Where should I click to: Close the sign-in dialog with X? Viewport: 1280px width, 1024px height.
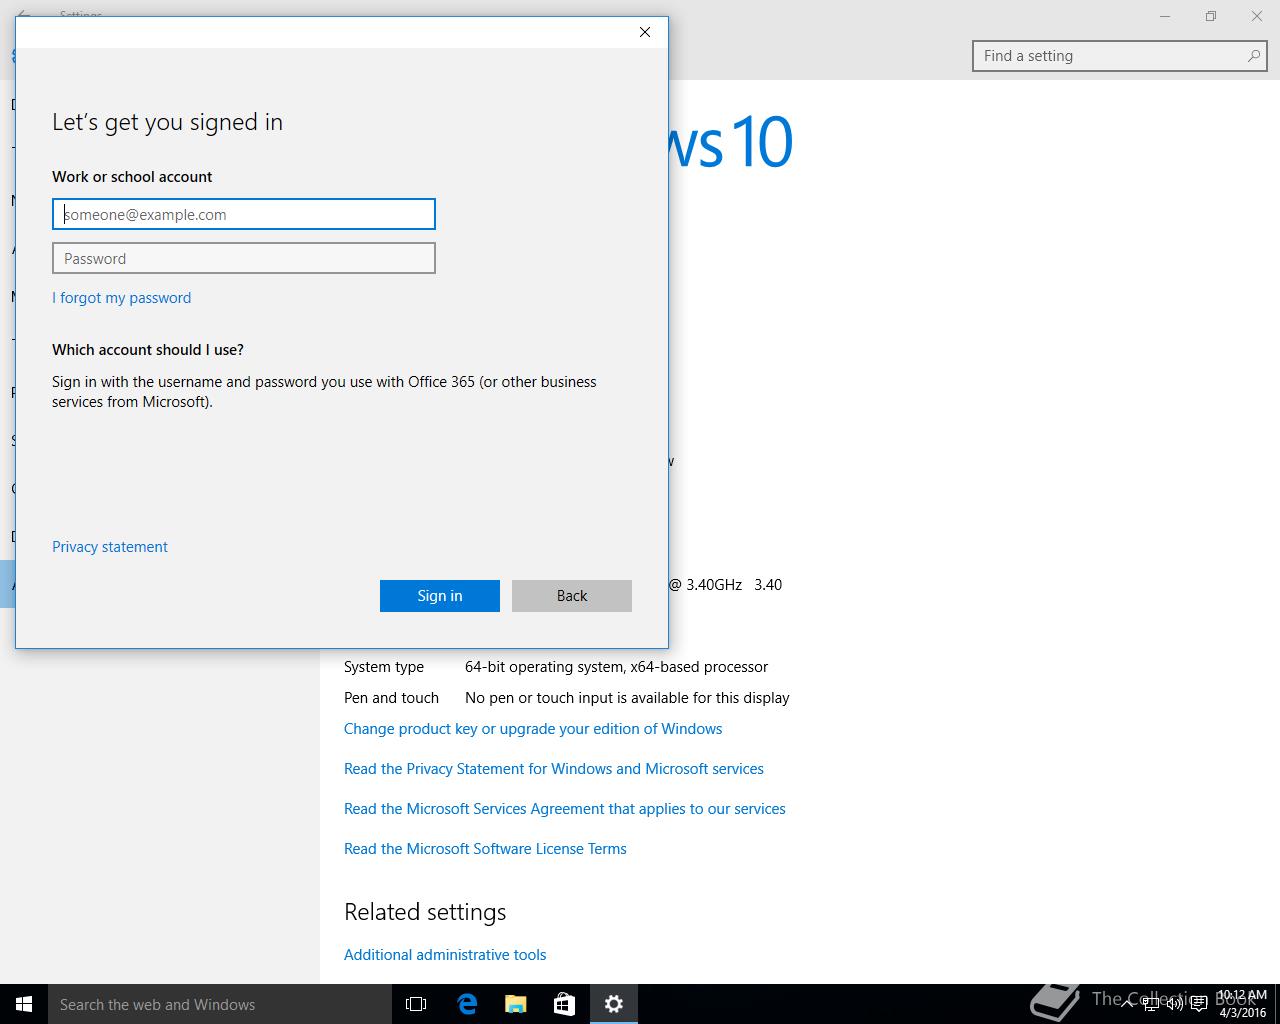click(x=645, y=32)
